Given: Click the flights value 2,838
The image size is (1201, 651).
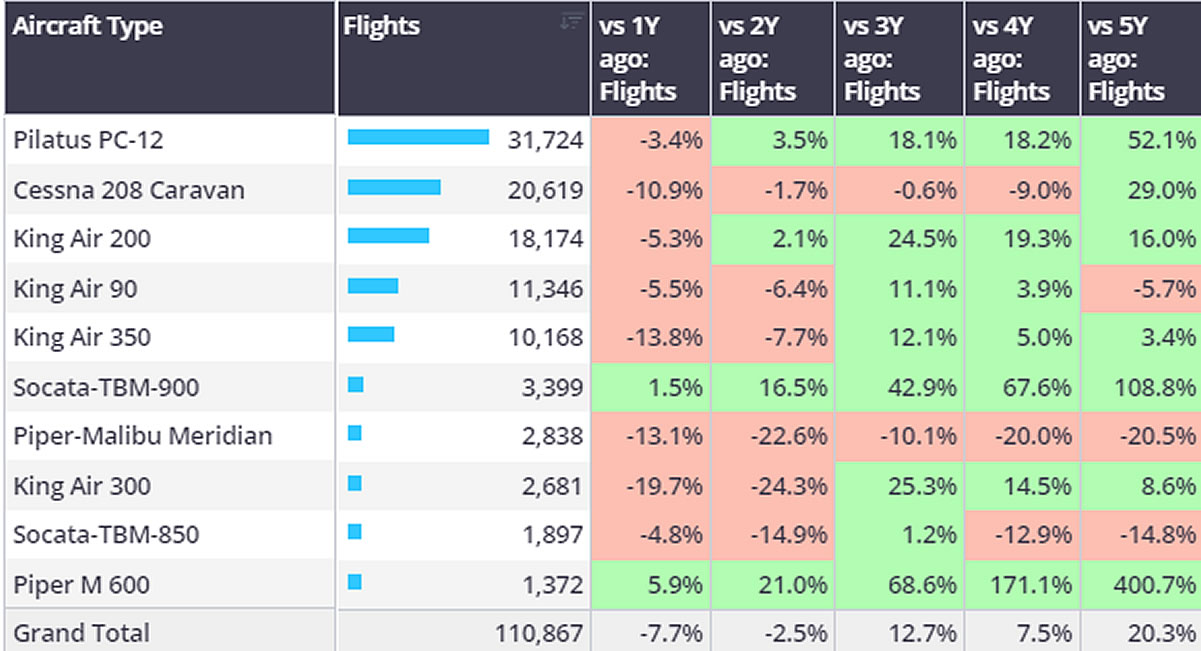Looking at the screenshot, I should [552, 437].
